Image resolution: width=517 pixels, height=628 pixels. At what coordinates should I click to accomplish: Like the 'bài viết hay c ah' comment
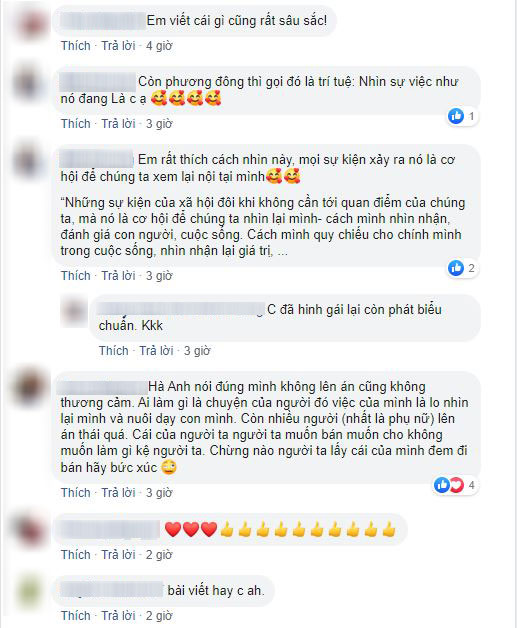coord(76,615)
